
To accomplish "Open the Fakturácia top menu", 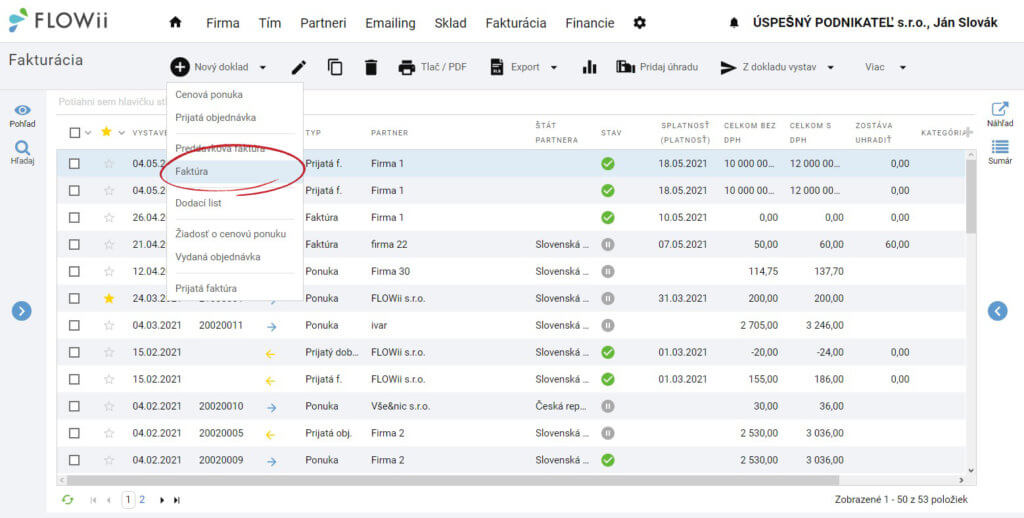I will 516,23.
